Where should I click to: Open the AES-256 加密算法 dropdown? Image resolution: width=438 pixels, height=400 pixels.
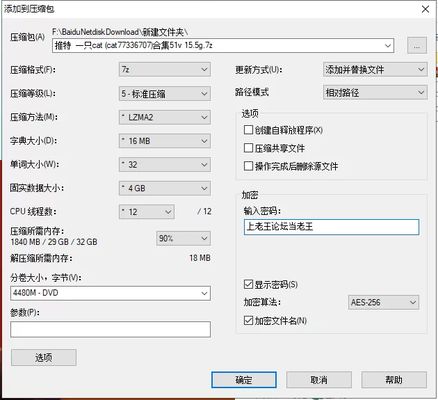point(383,302)
